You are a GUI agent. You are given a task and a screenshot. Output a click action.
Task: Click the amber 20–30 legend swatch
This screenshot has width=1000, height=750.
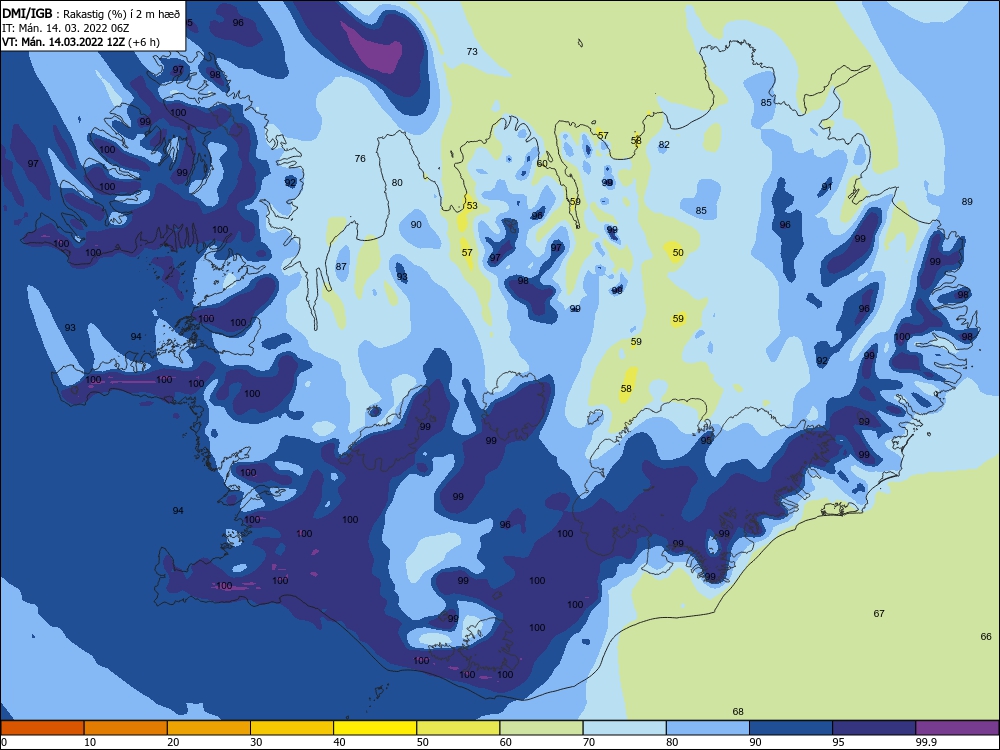tap(209, 728)
